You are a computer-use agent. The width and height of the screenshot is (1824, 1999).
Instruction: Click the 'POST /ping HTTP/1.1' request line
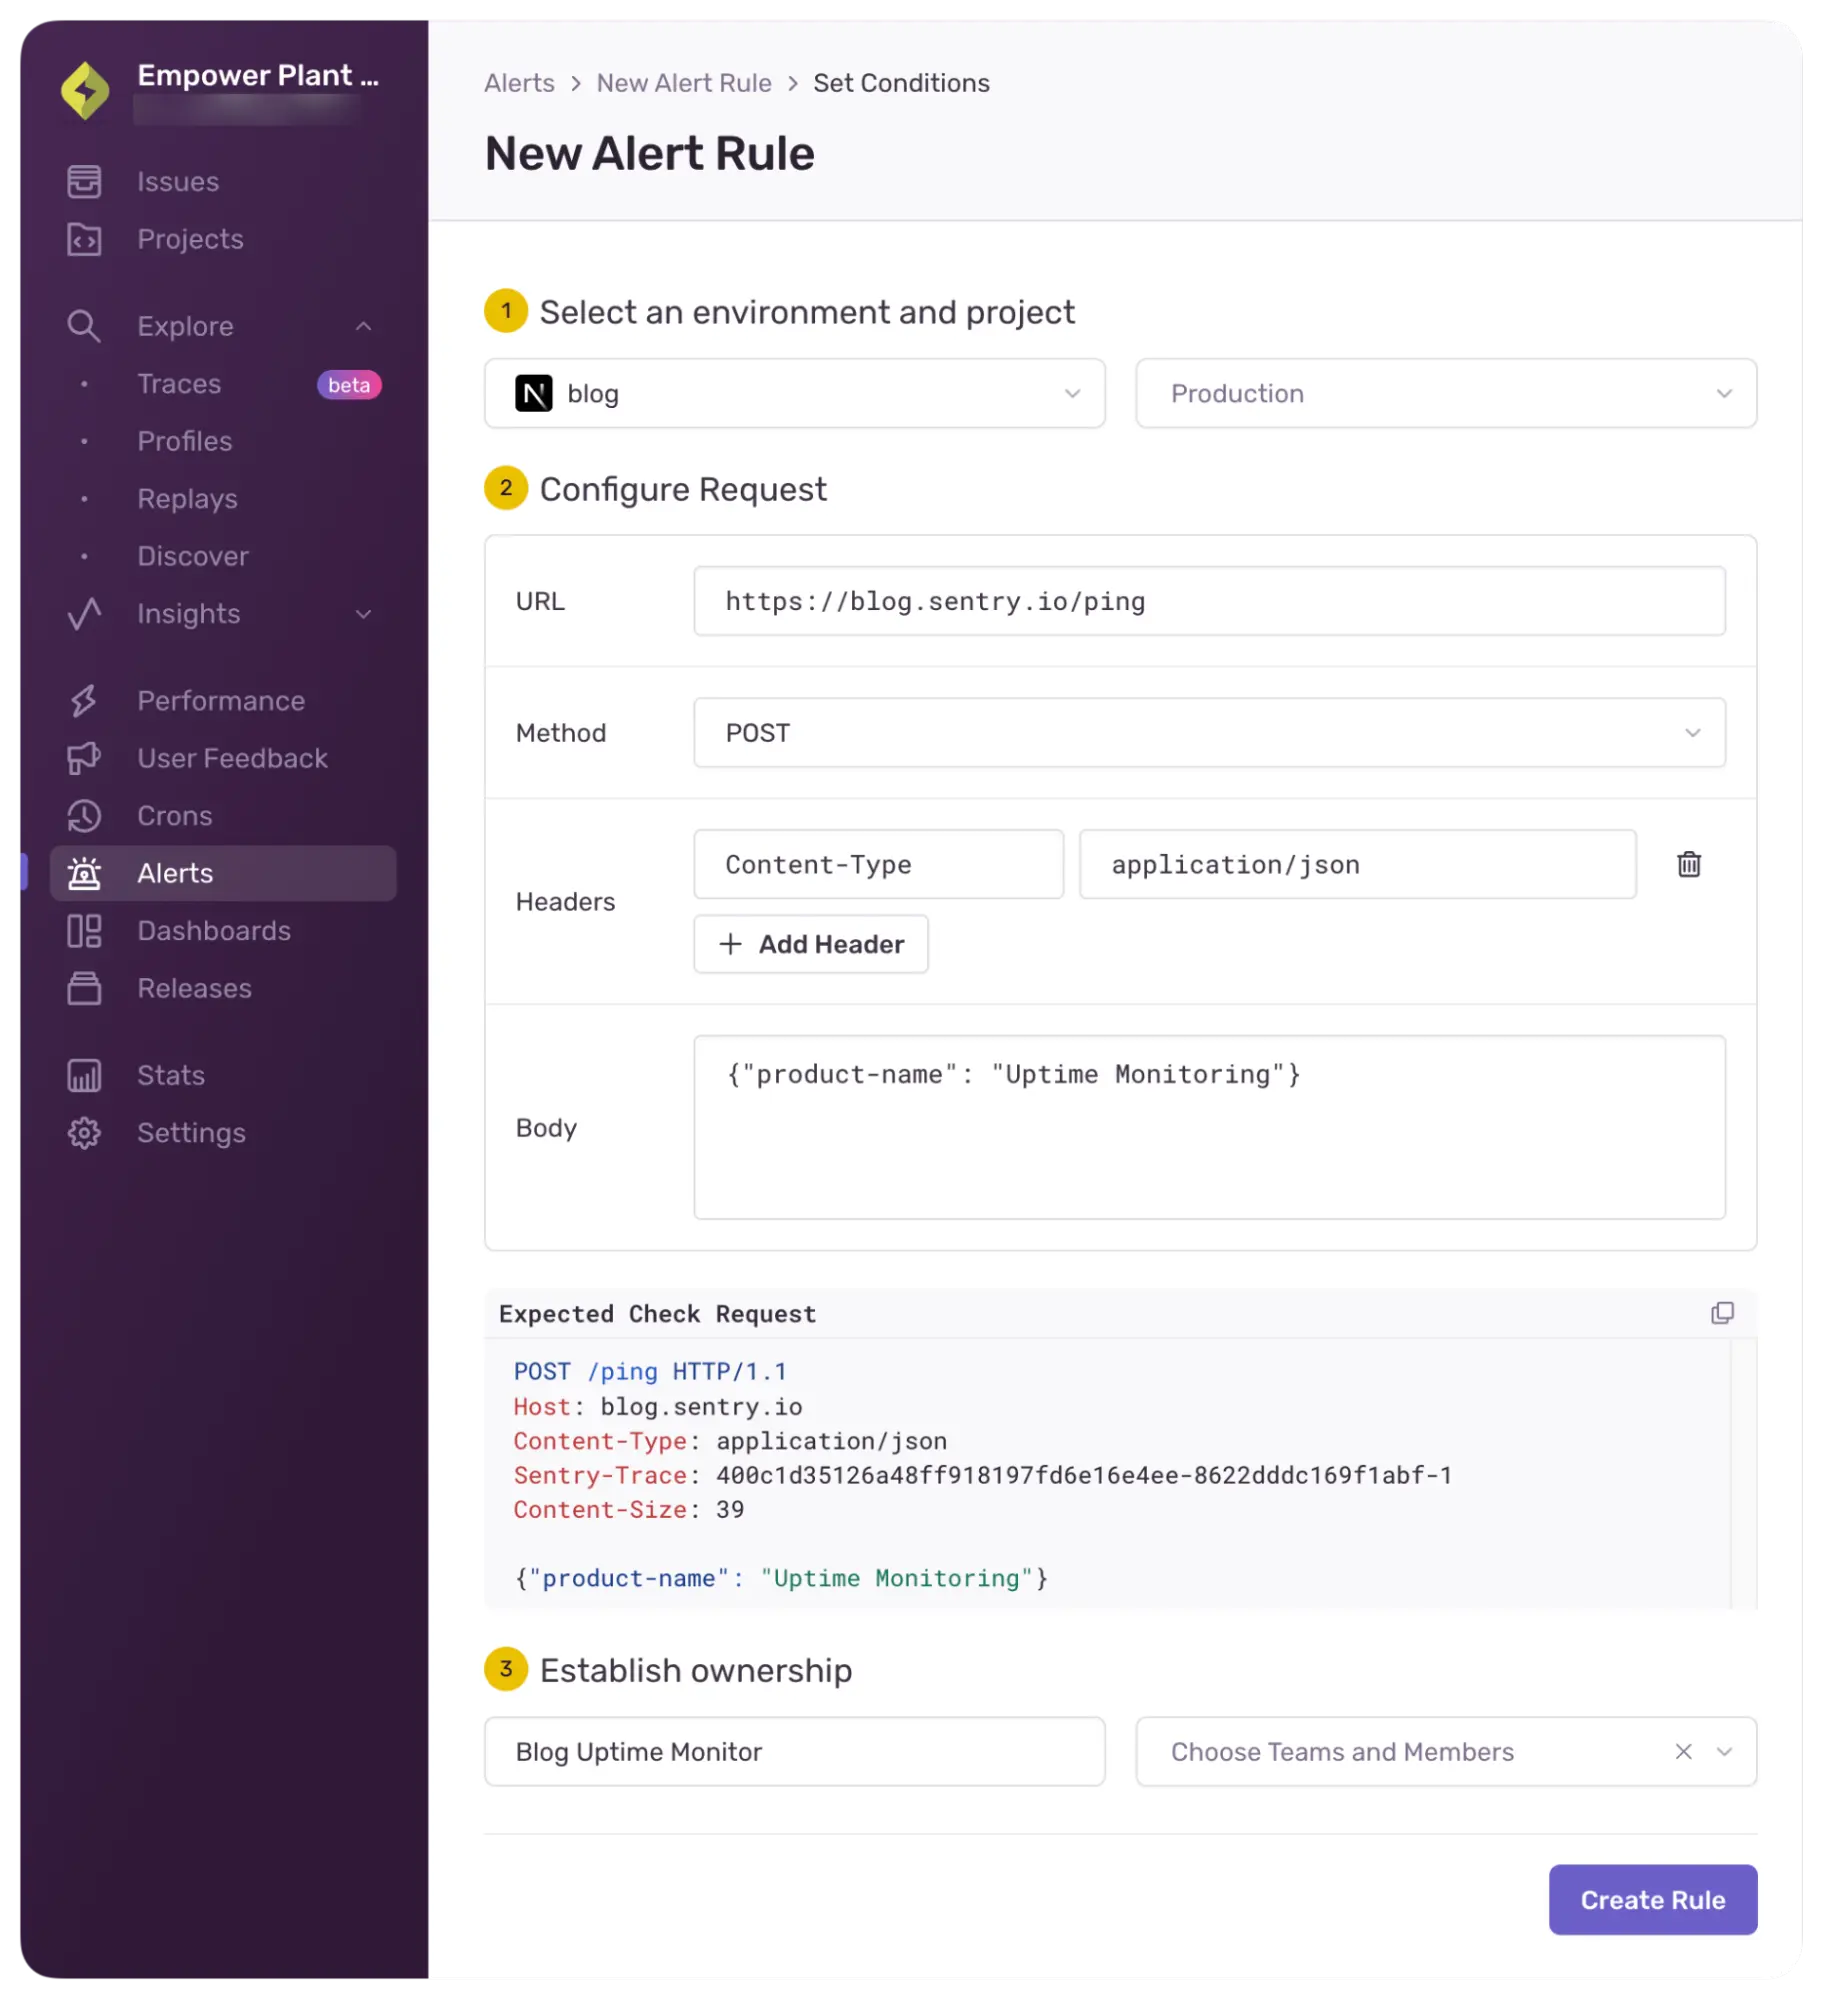tap(650, 1371)
